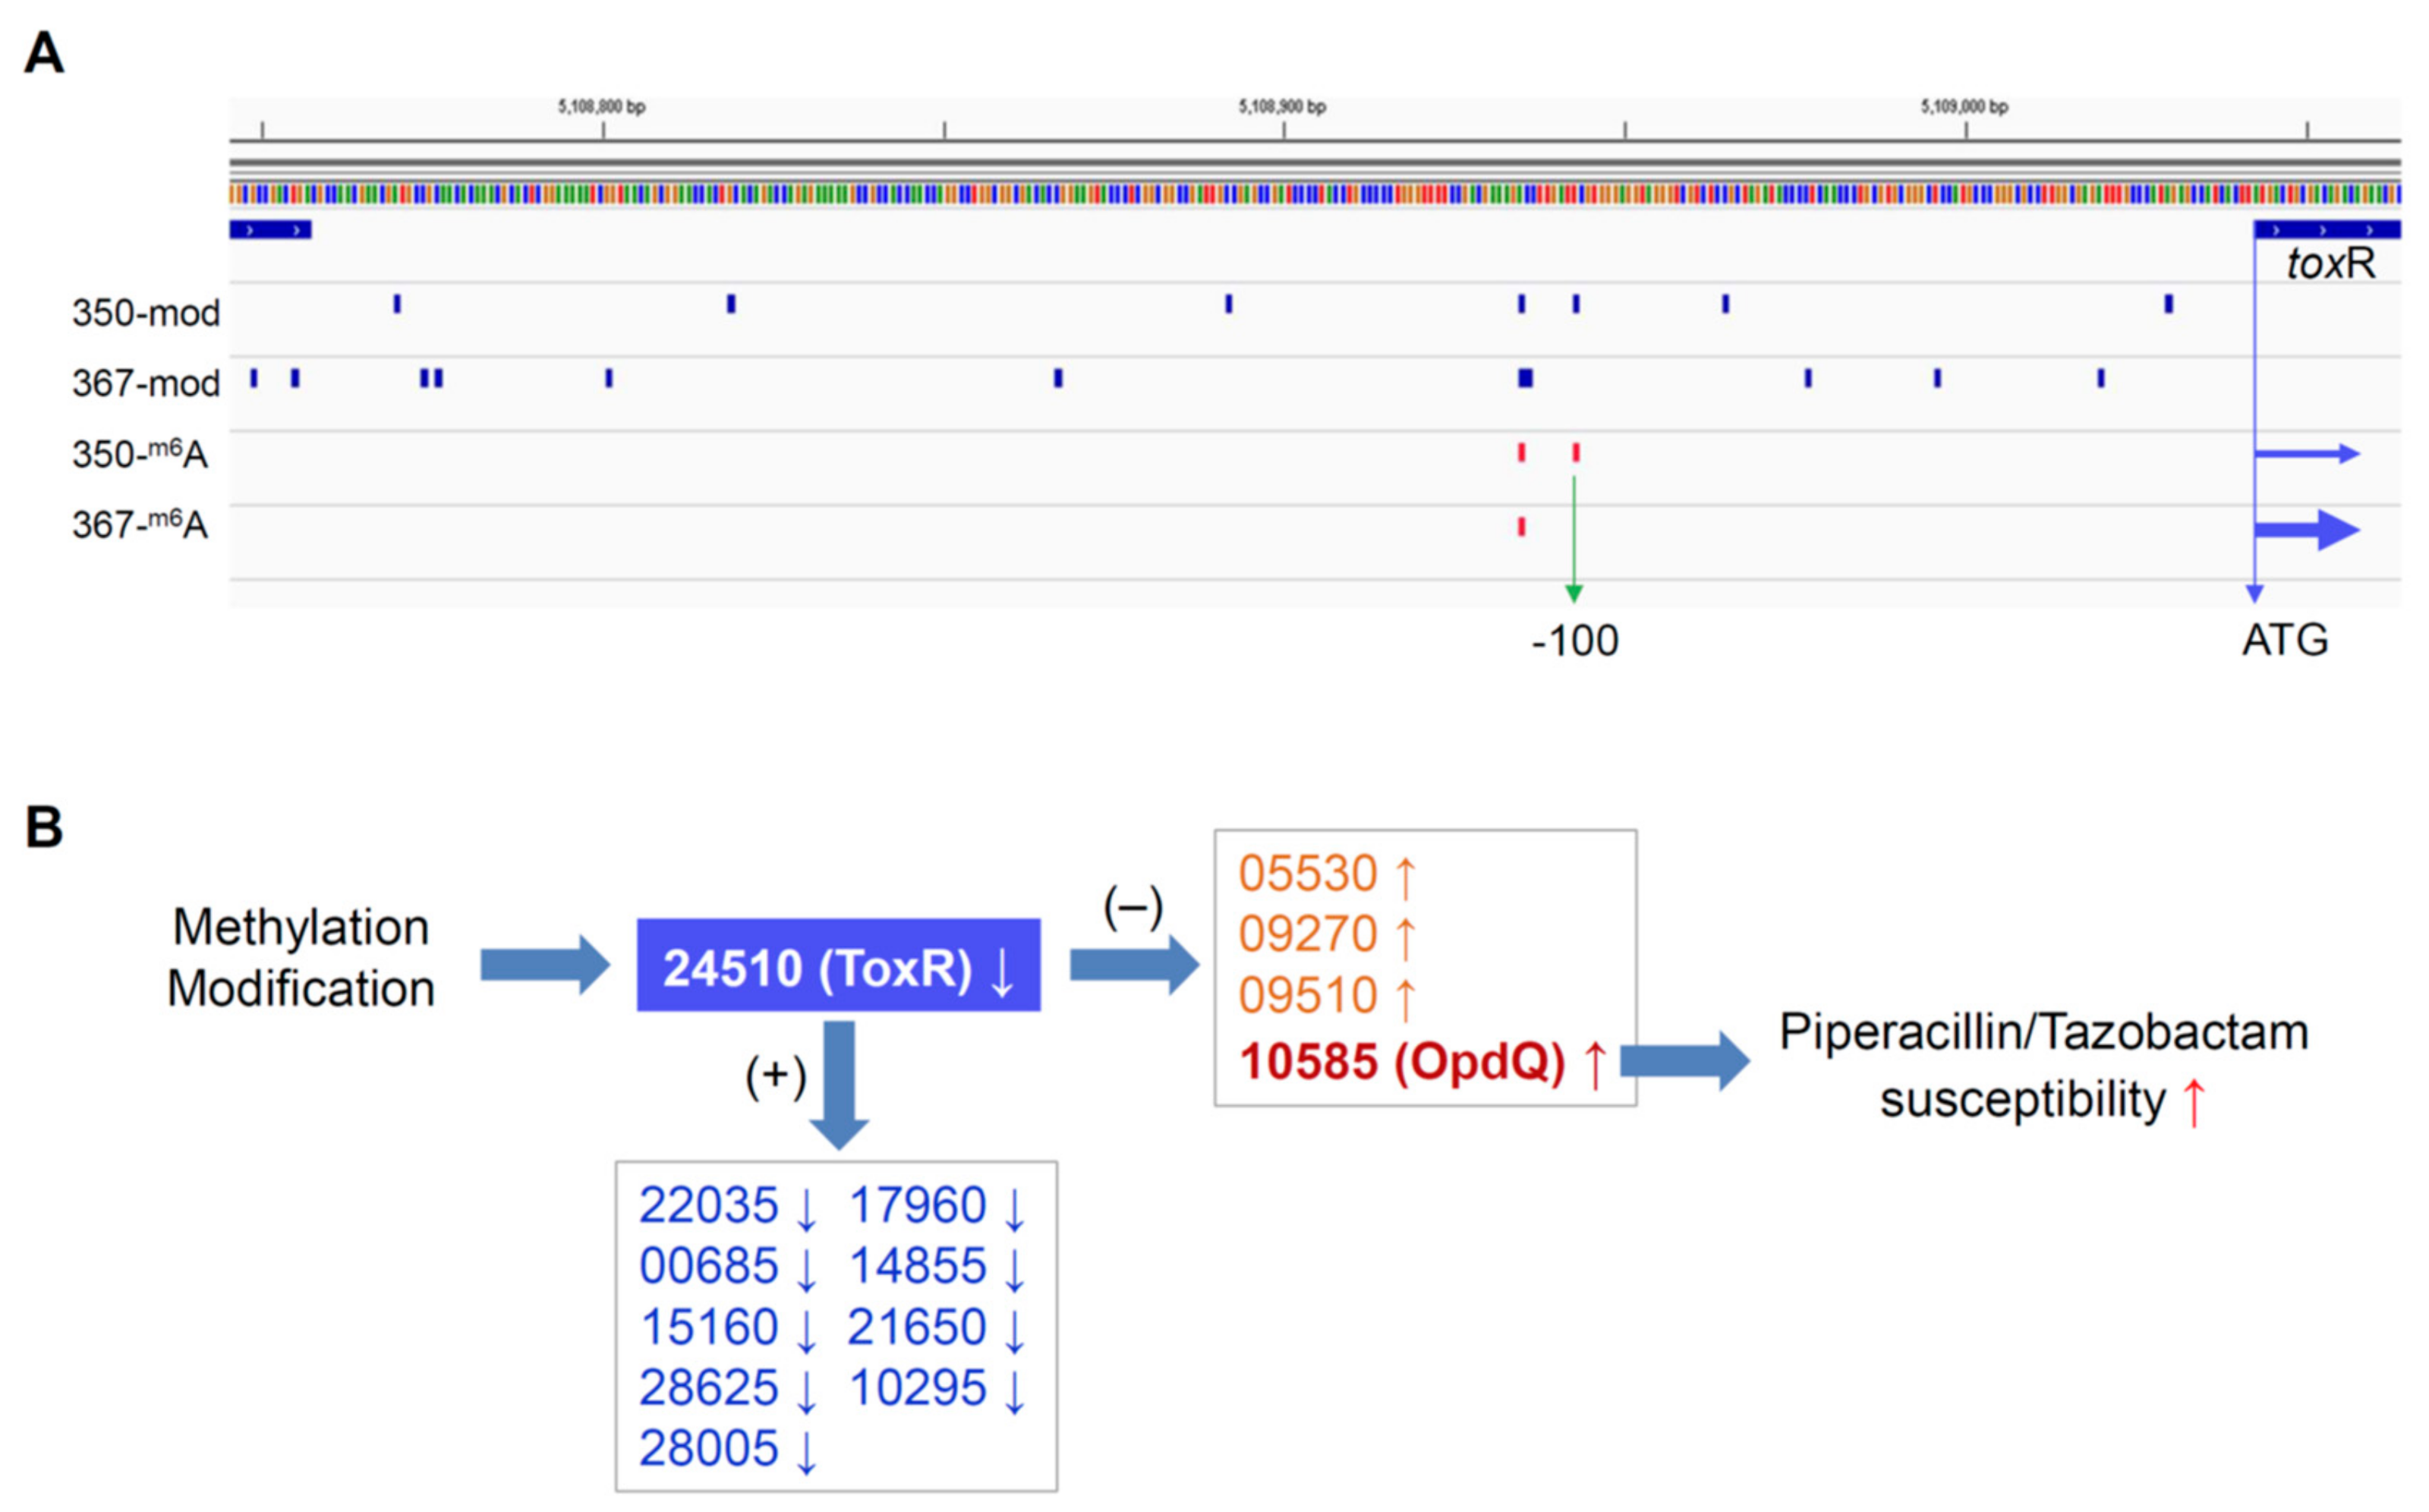Select the 367-mod track label
The width and height of the screenshot is (2429, 1512).
[x=146, y=383]
